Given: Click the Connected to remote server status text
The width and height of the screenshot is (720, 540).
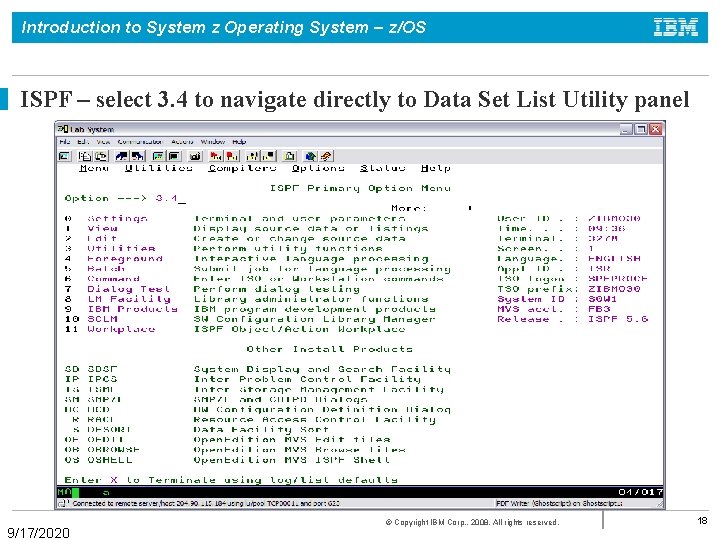Looking at the screenshot, I should (x=206, y=504).
